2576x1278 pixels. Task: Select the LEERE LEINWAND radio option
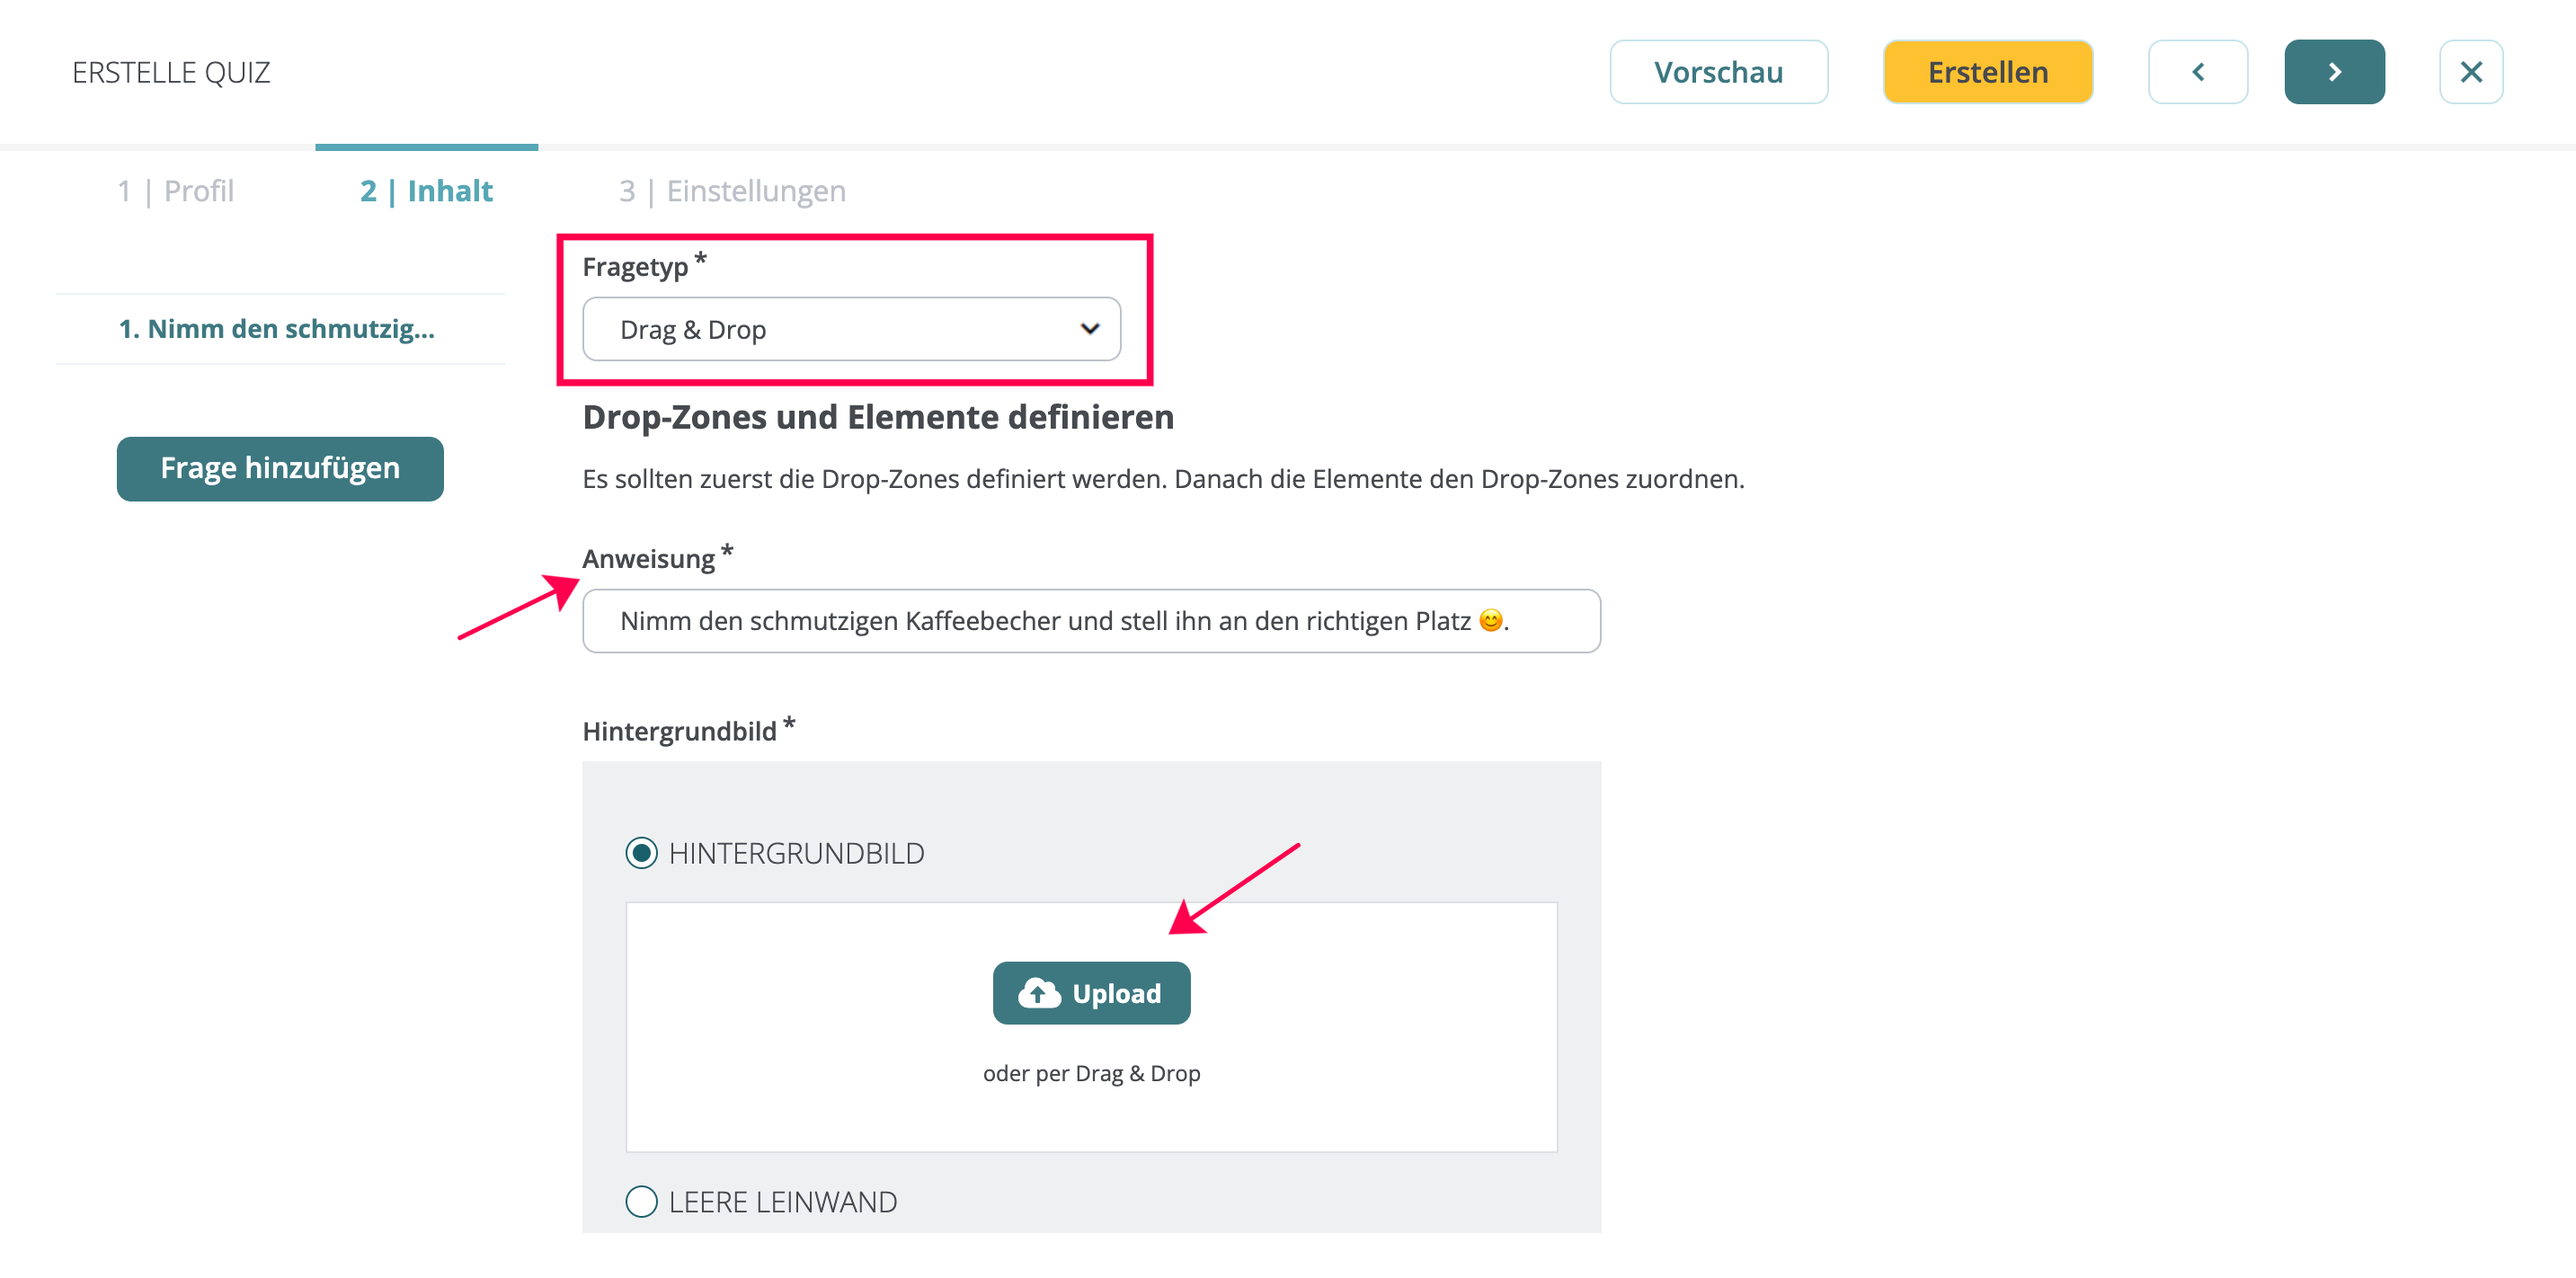pyautogui.click(x=641, y=1201)
